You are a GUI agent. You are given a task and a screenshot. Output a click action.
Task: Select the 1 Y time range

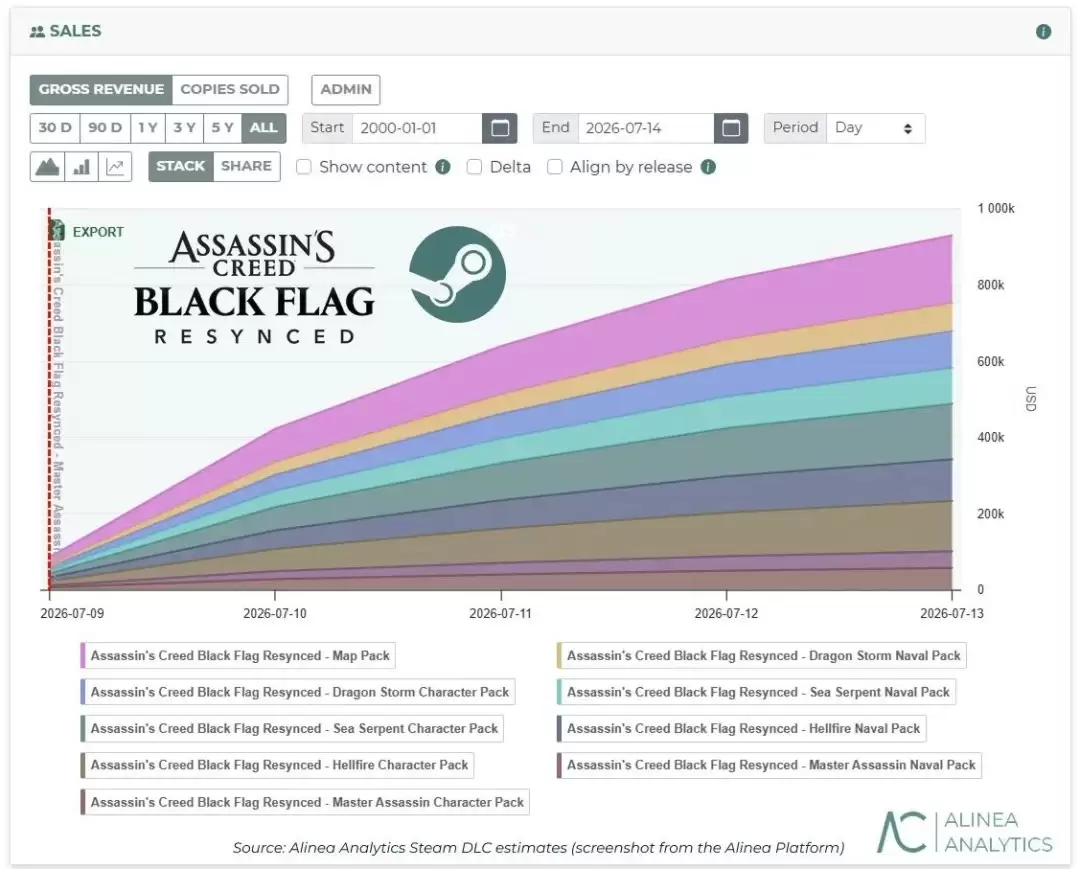(147, 128)
